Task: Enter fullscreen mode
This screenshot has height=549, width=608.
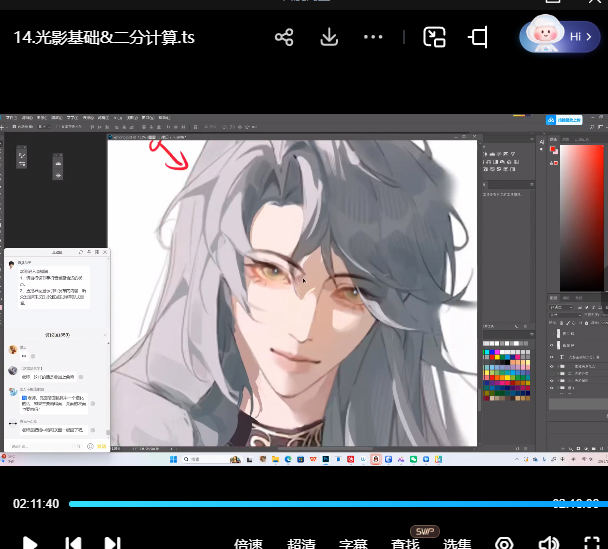Action: (591, 543)
